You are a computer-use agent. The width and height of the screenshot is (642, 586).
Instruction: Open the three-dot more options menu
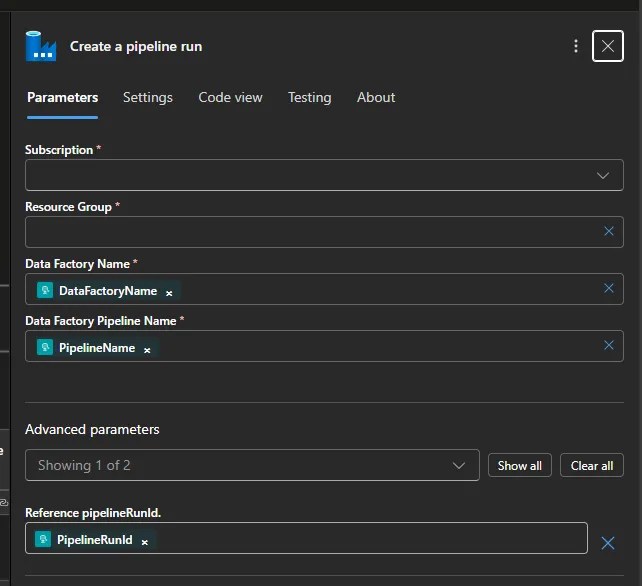point(576,46)
